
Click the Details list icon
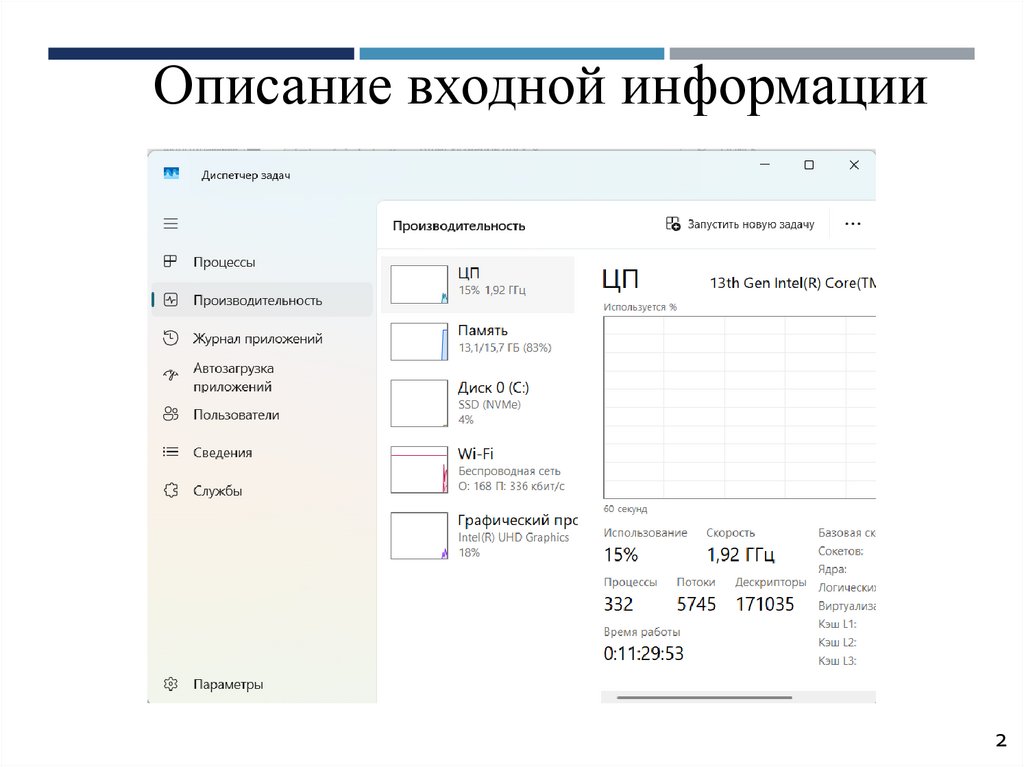coord(170,452)
